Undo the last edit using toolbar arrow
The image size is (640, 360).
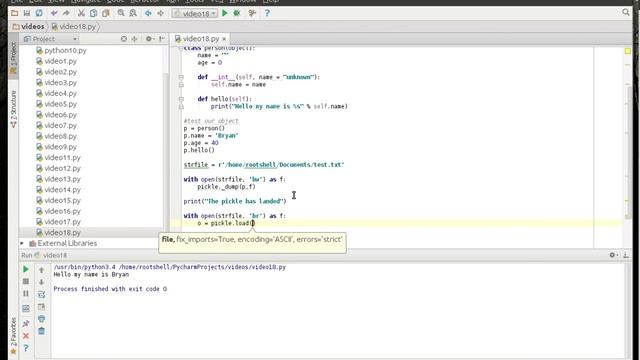(x=54, y=13)
